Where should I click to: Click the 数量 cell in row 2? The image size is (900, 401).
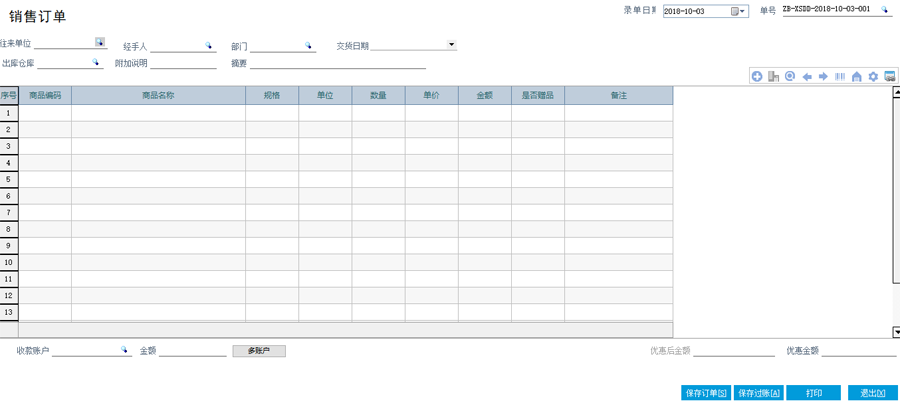coord(379,130)
